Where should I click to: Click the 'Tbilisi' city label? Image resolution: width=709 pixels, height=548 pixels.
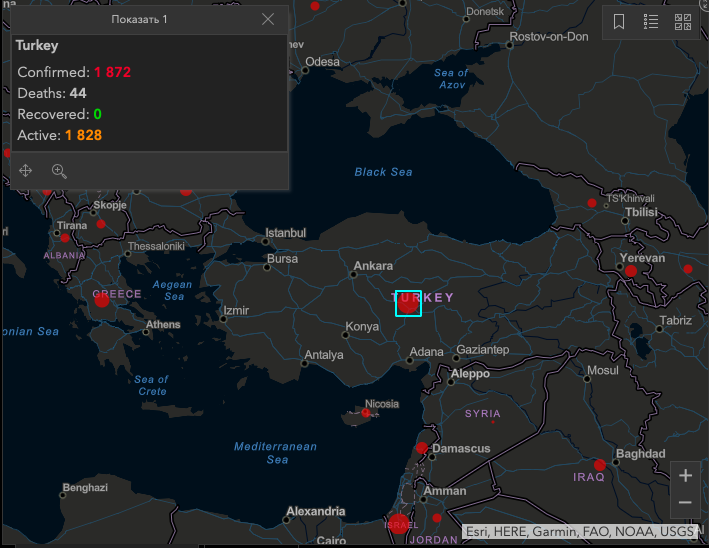pyautogui.click(x=641, y=212)
